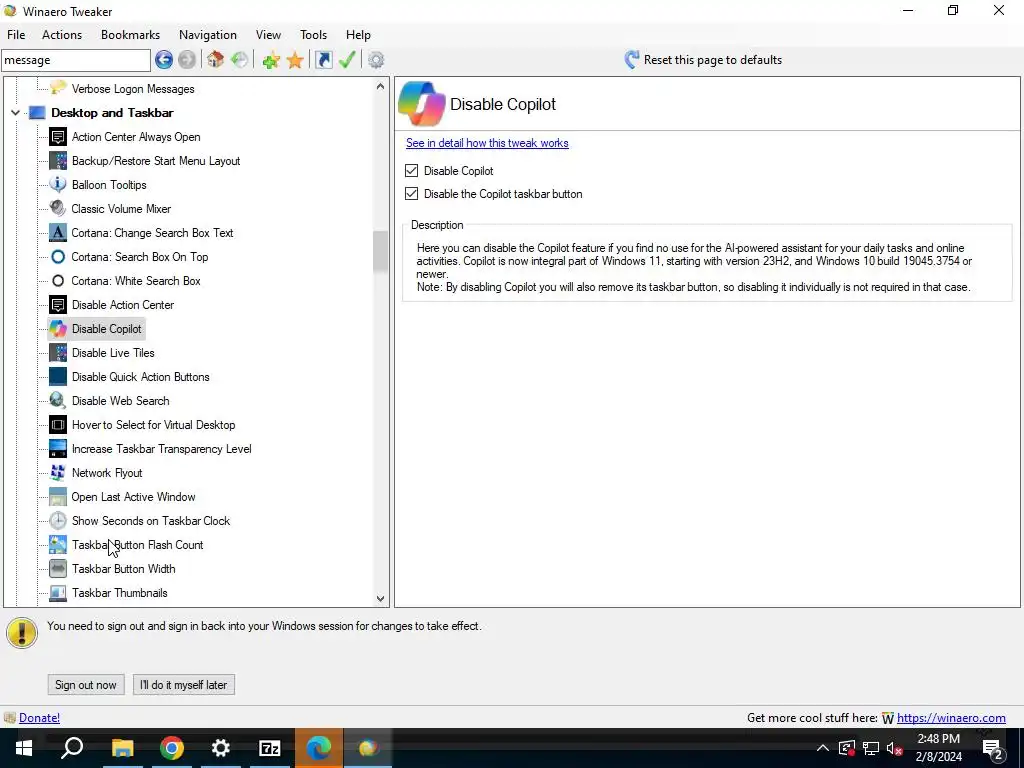
Task: Open bookmarks with the gold star icon
Action: click(295, 60)
